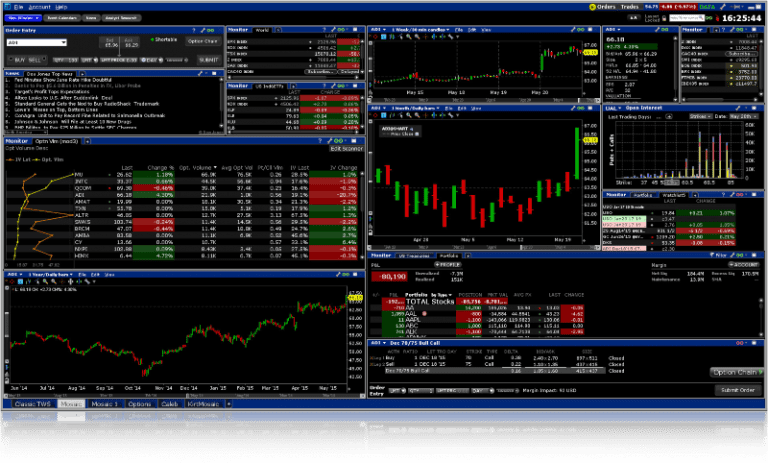Viewport: 768px width, 463px height.
Task: Click Option Chain in Order Entry
Action: click(202, 41)
